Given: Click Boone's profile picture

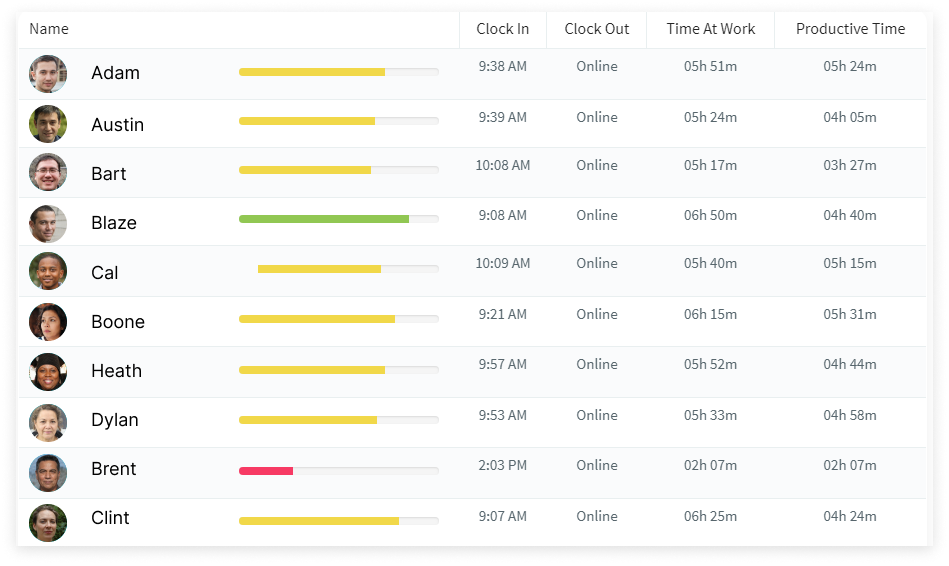Looking at the screenshot, I should click(48, 322).
